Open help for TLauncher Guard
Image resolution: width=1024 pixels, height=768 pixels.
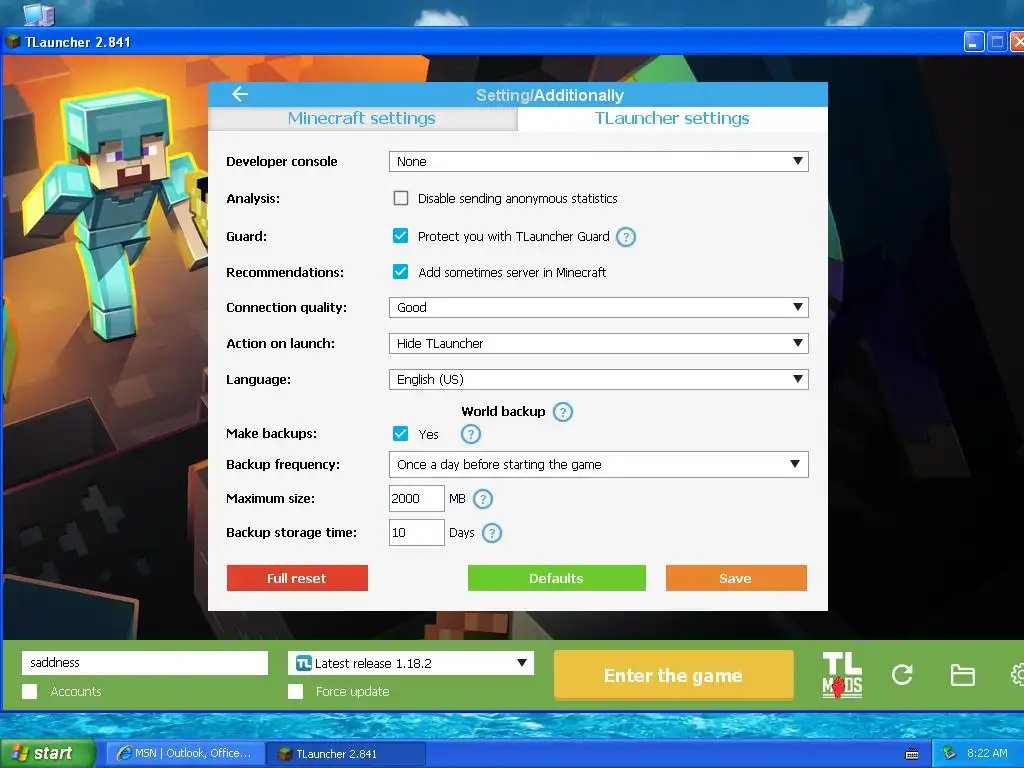pos(626,237)
